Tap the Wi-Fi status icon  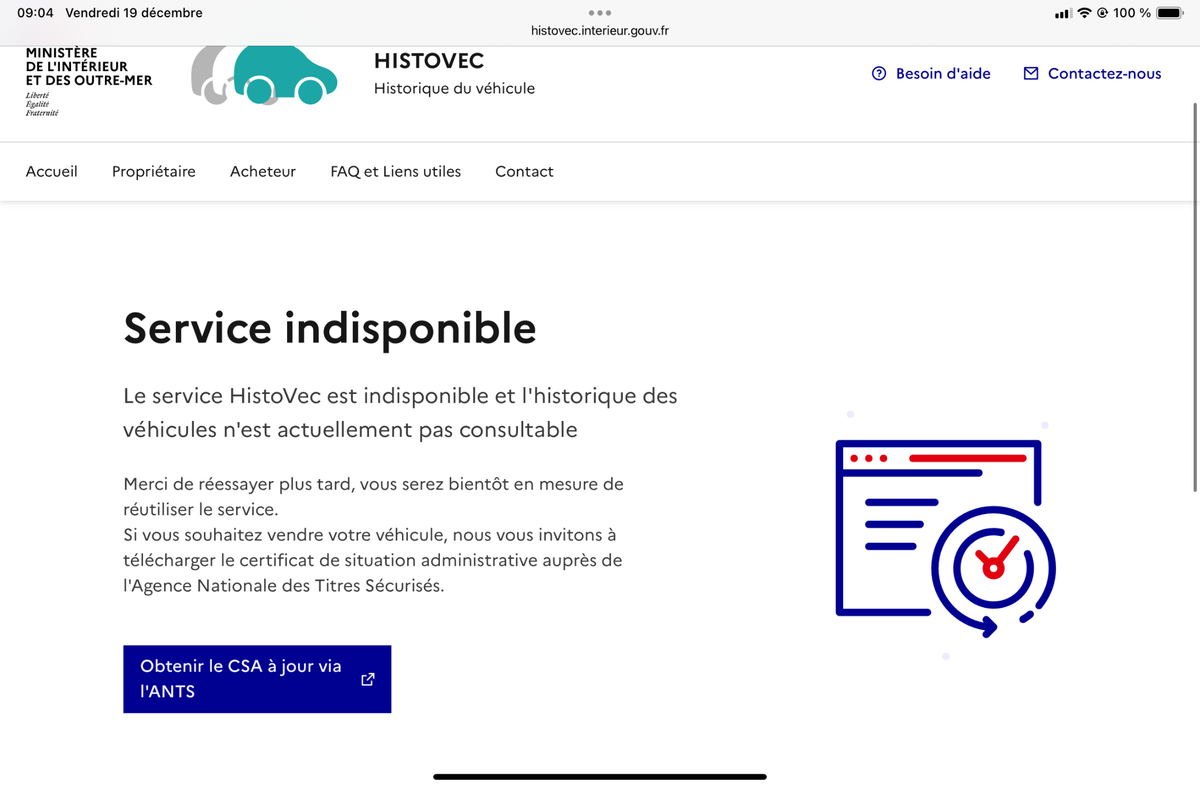[1084, 13]
